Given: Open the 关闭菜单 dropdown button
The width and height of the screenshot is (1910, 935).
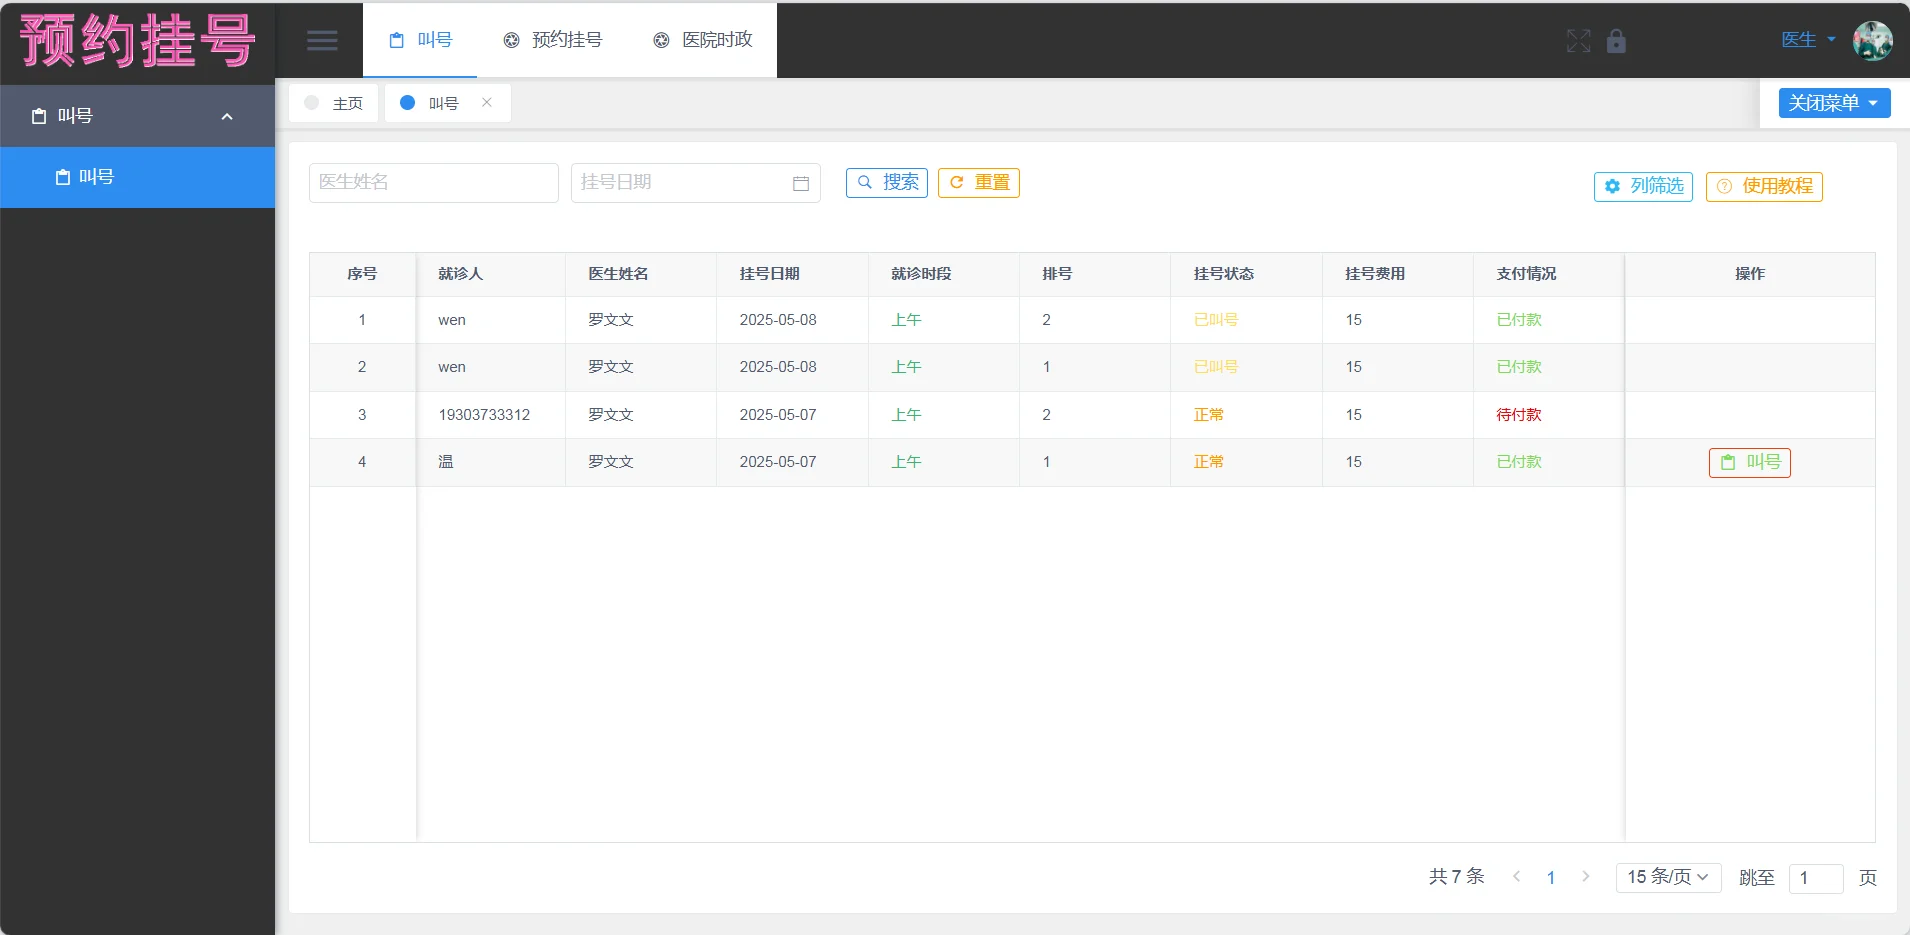Looking at the screenshot, I should [1833, 103].
